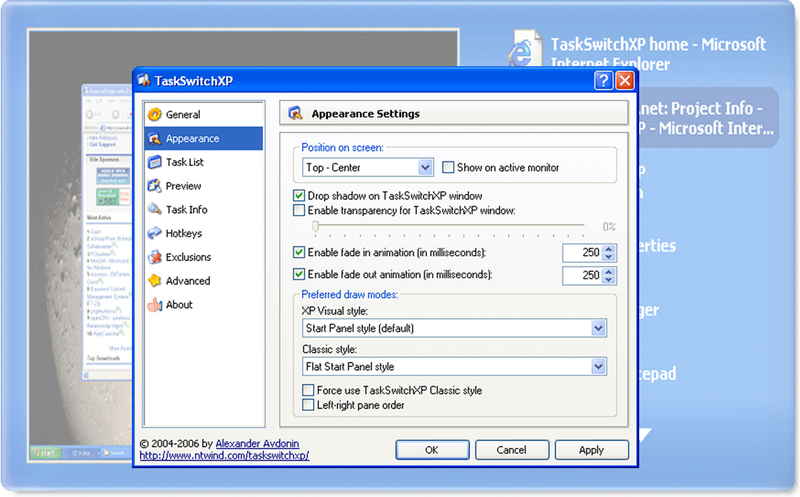
Task: Open the Exclusions settings page
Action: point(188,257)
